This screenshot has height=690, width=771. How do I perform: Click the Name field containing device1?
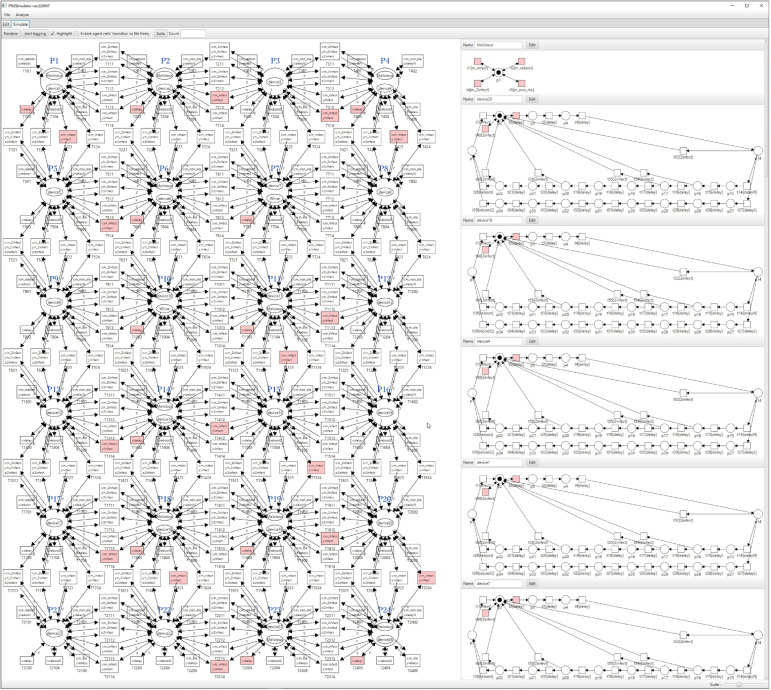[498, 463]
